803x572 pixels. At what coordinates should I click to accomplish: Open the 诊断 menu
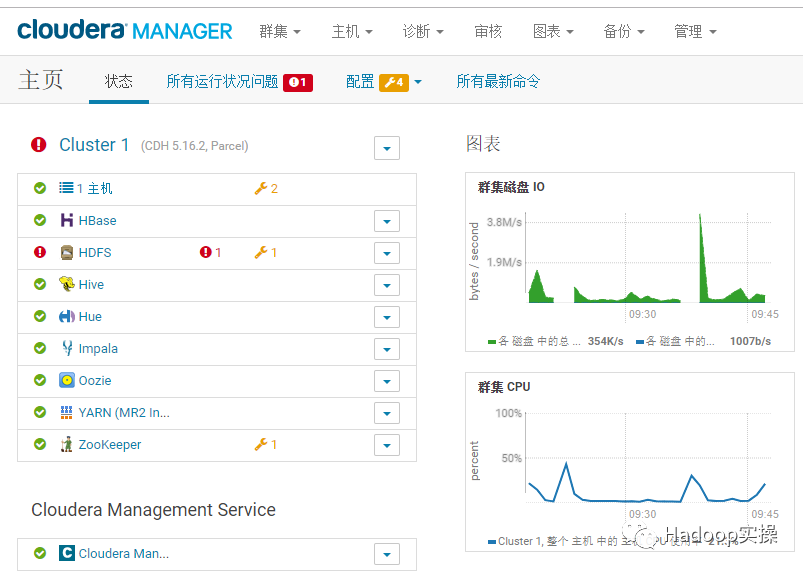pyautogui.click(x=423, y=31)
